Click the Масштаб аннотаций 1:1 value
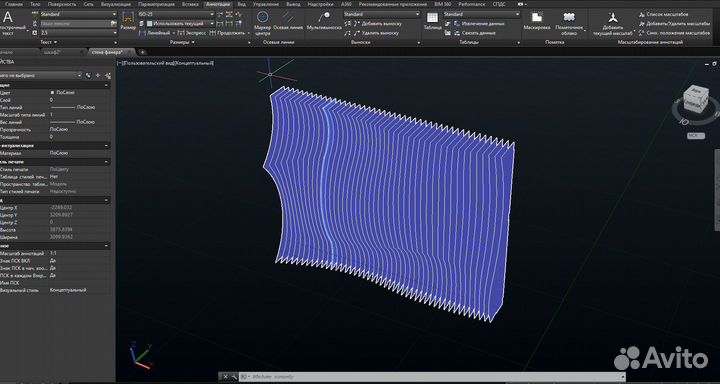Image resolution: width=720 pixels, height=384 pixels. 52,253
